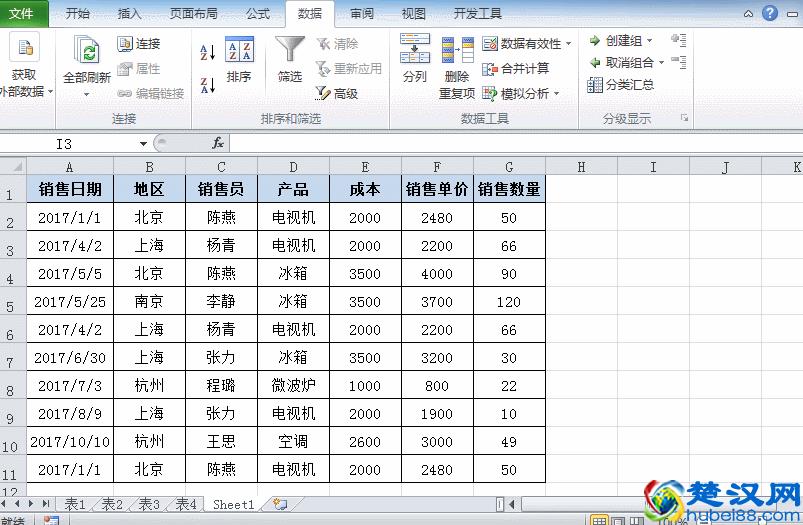This screenshot has height=525, width=803.
Task: Click cell containing 空调
Action: click(x=293, y=441)
